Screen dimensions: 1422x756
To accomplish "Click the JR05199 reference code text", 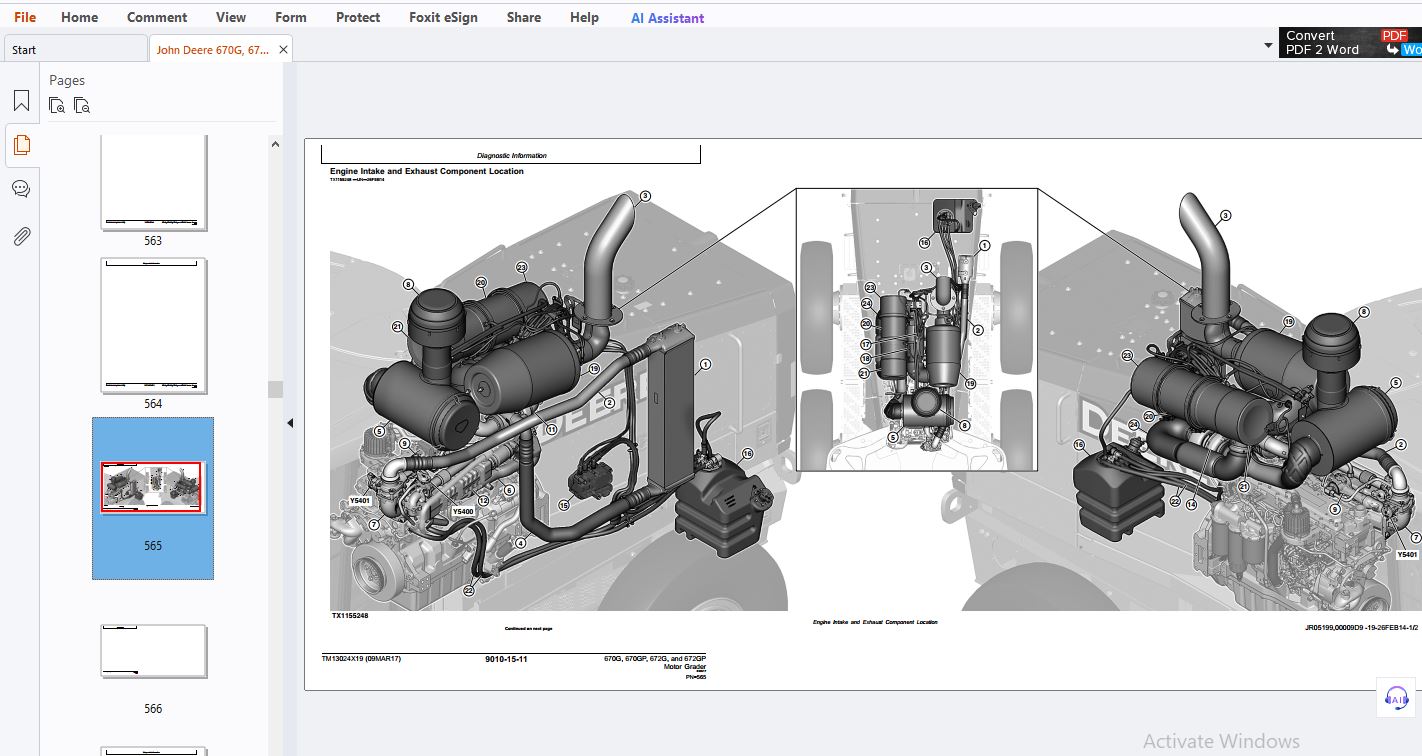I will coord(1361,627).
